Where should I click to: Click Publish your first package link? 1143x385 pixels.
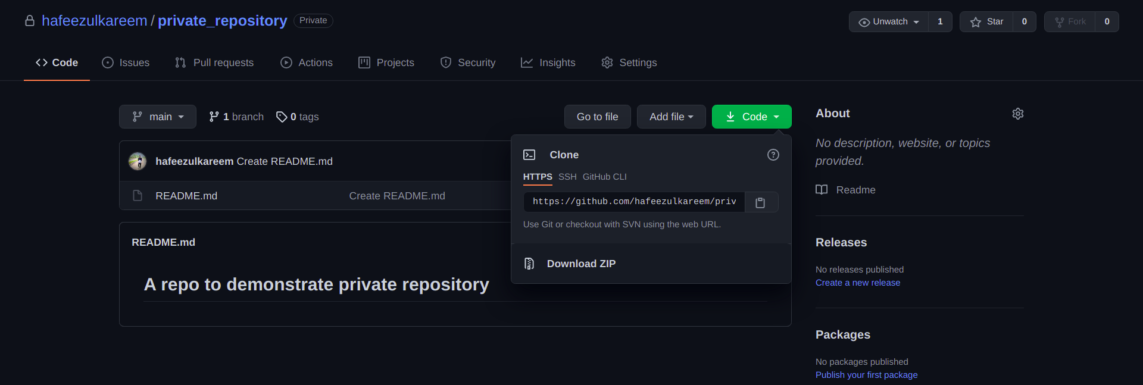867,375
